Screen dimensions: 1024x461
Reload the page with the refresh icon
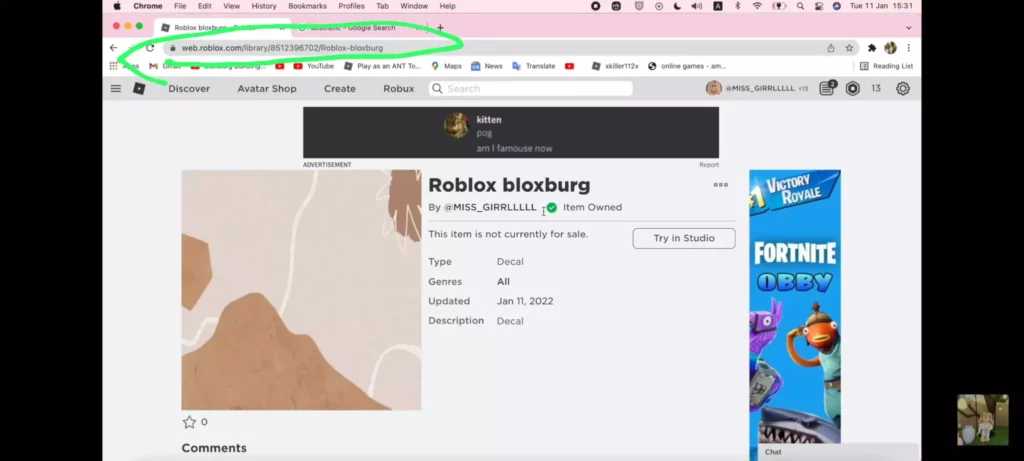click(150, 48)
